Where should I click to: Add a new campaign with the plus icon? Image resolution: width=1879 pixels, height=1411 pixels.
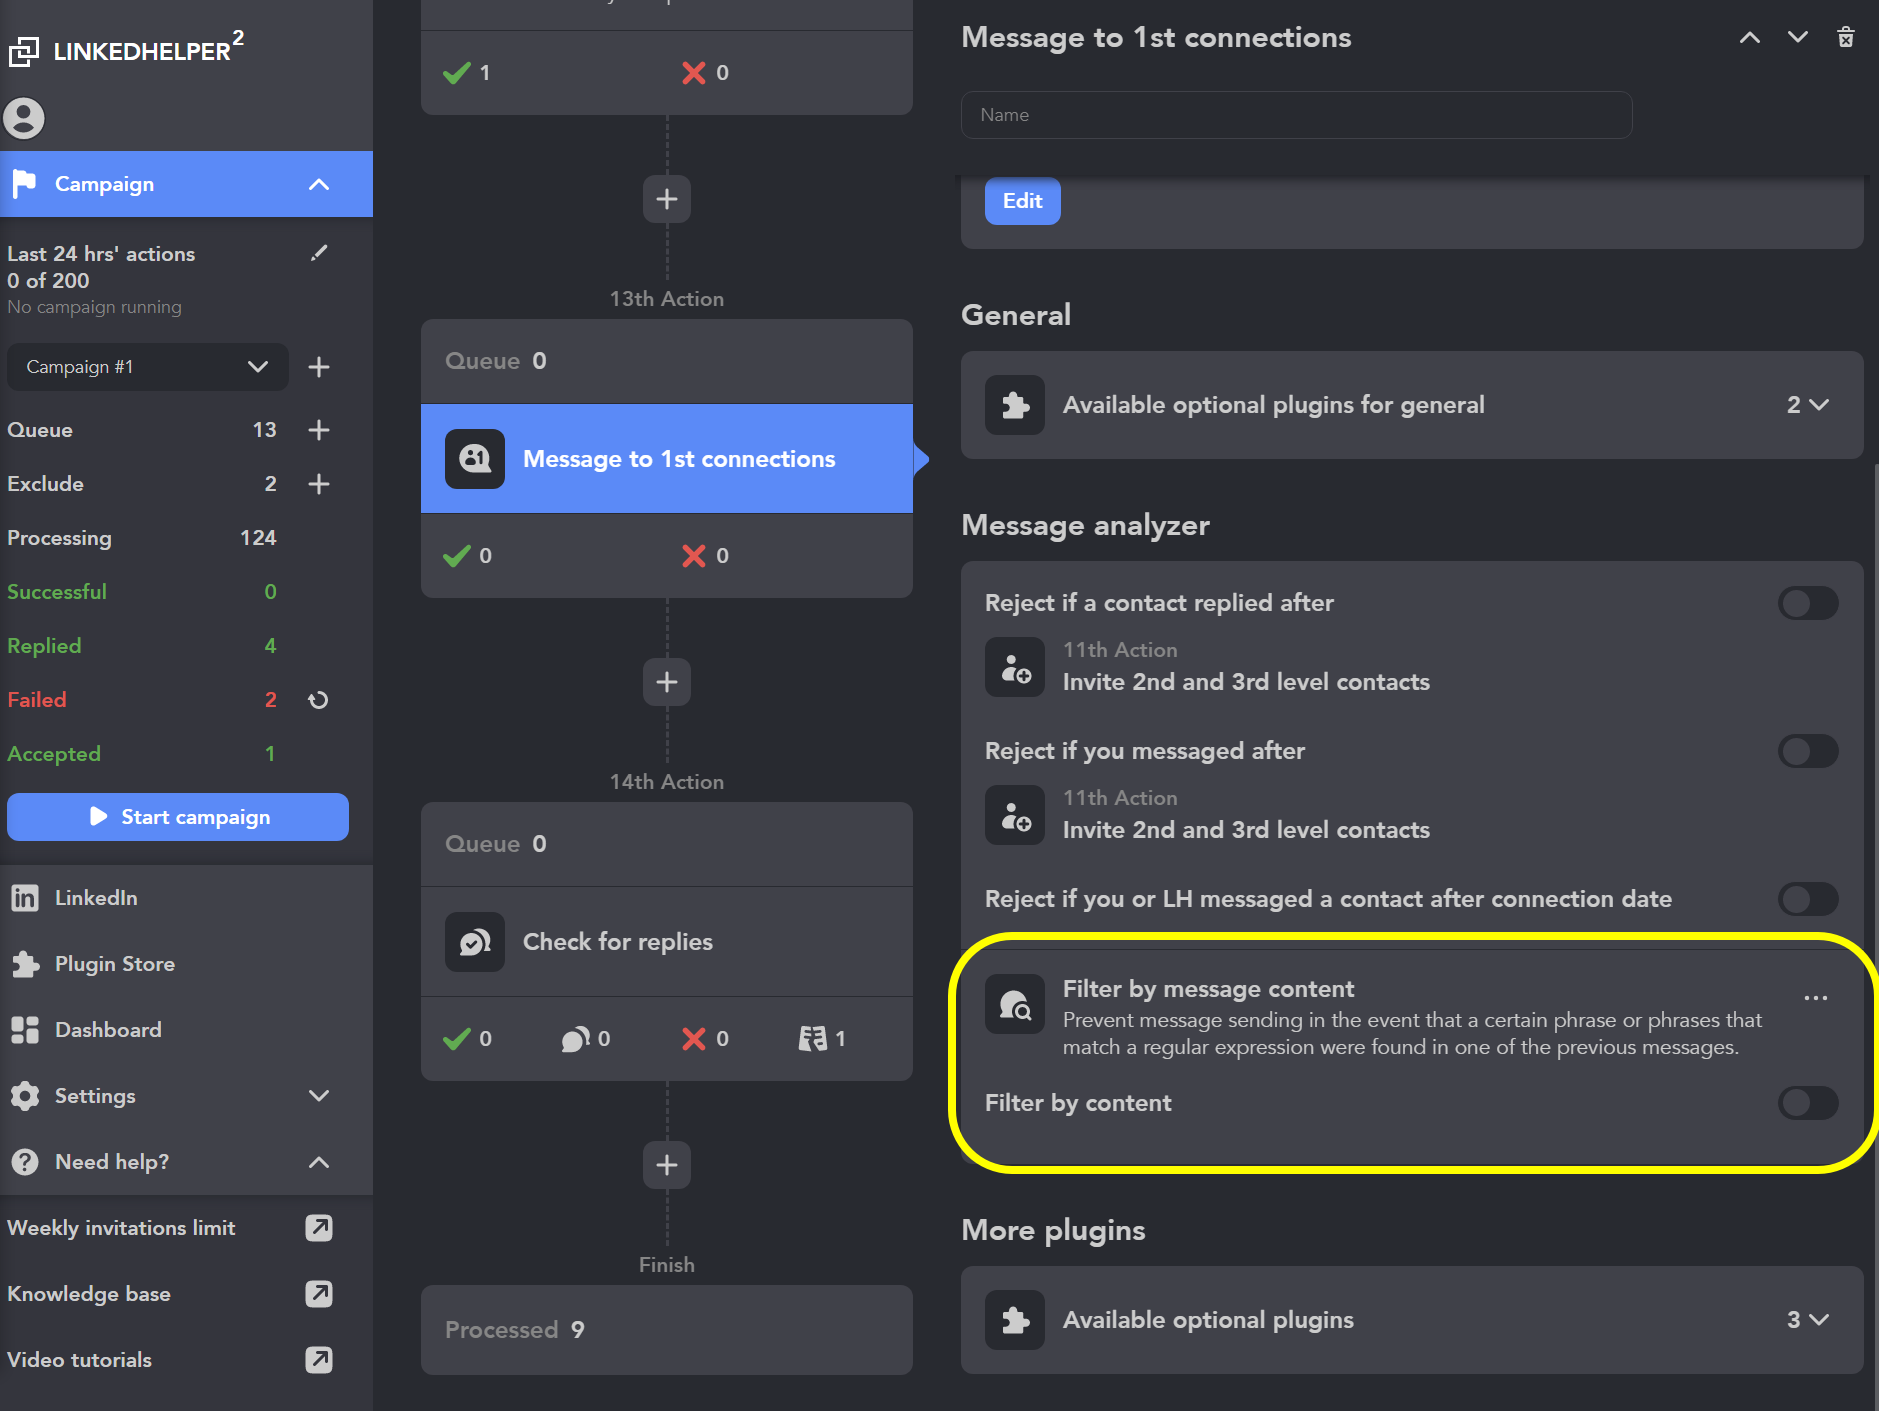[319, 367]
